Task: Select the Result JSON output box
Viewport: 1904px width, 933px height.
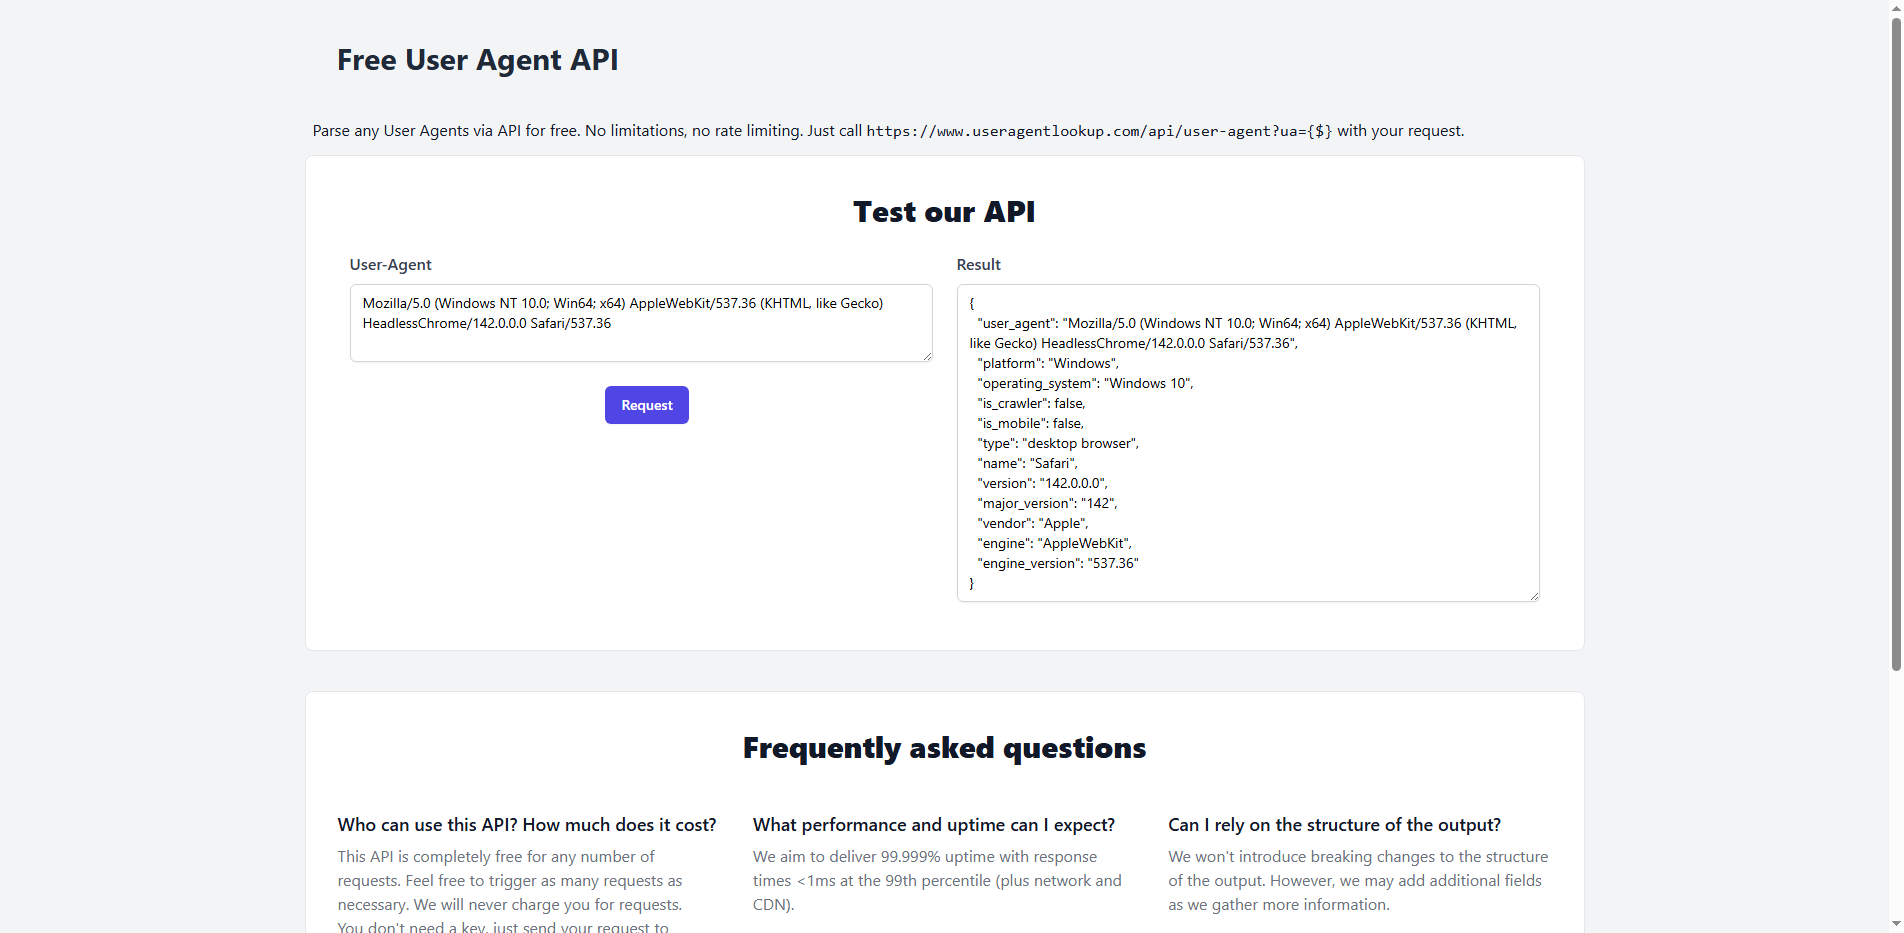Action: 1246,443
